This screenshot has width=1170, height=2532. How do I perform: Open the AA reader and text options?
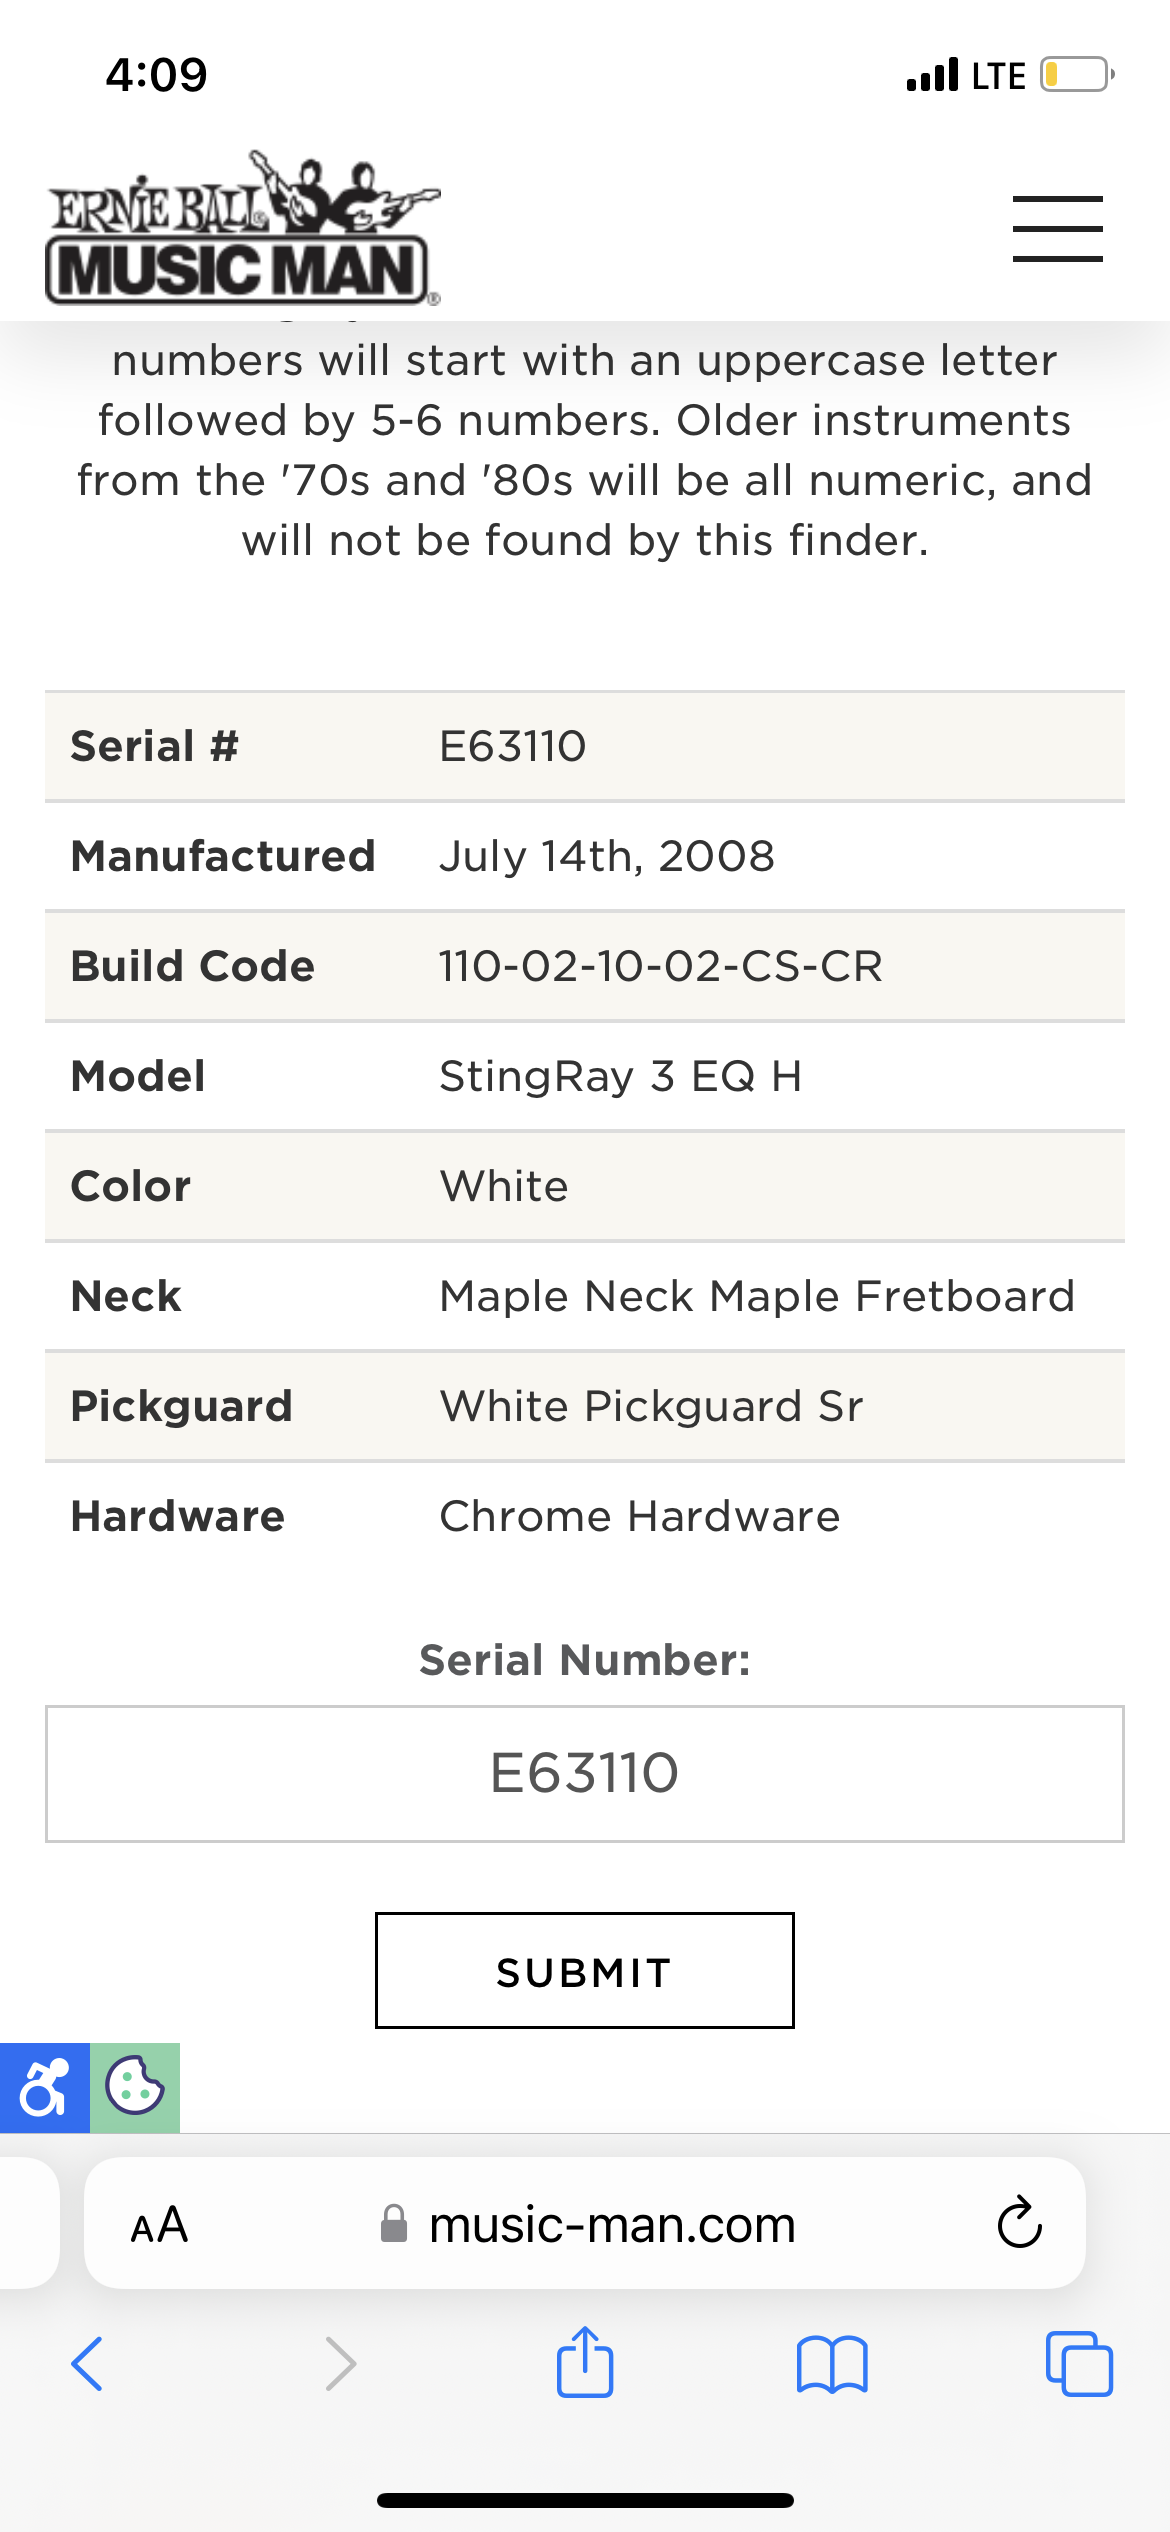point(159,2225)
